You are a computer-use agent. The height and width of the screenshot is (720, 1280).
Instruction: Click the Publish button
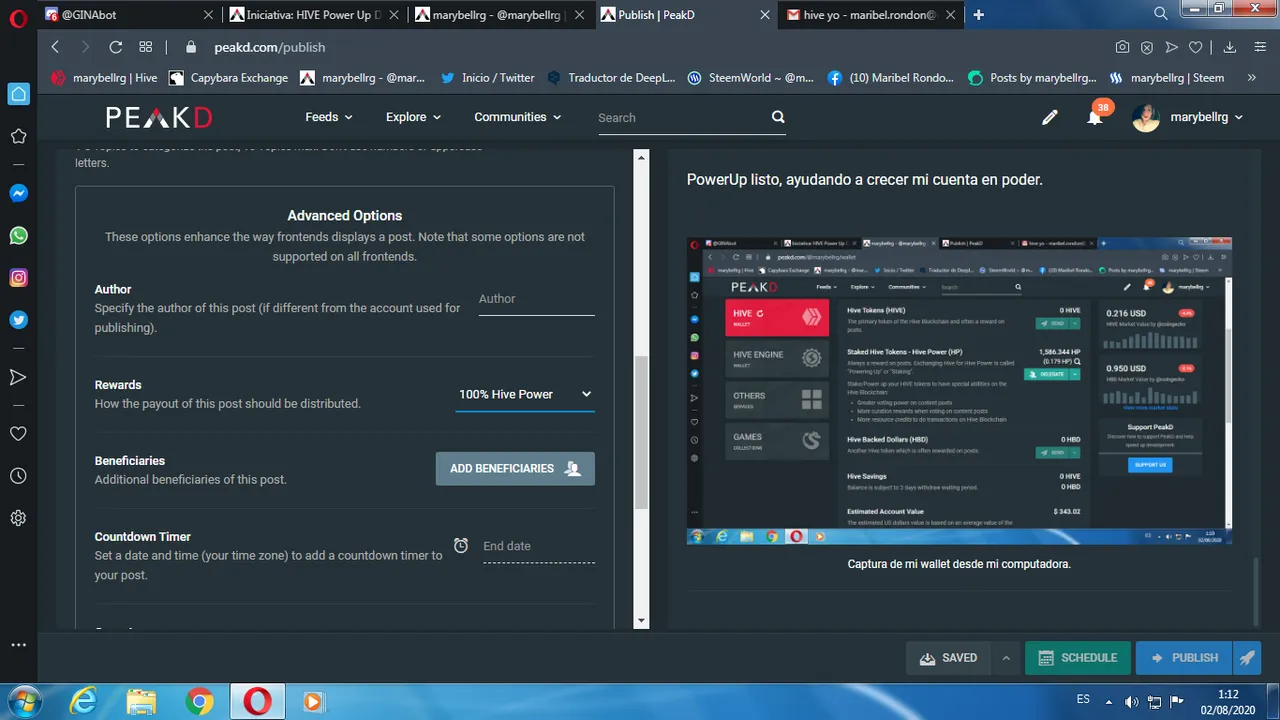point(1185,658)
